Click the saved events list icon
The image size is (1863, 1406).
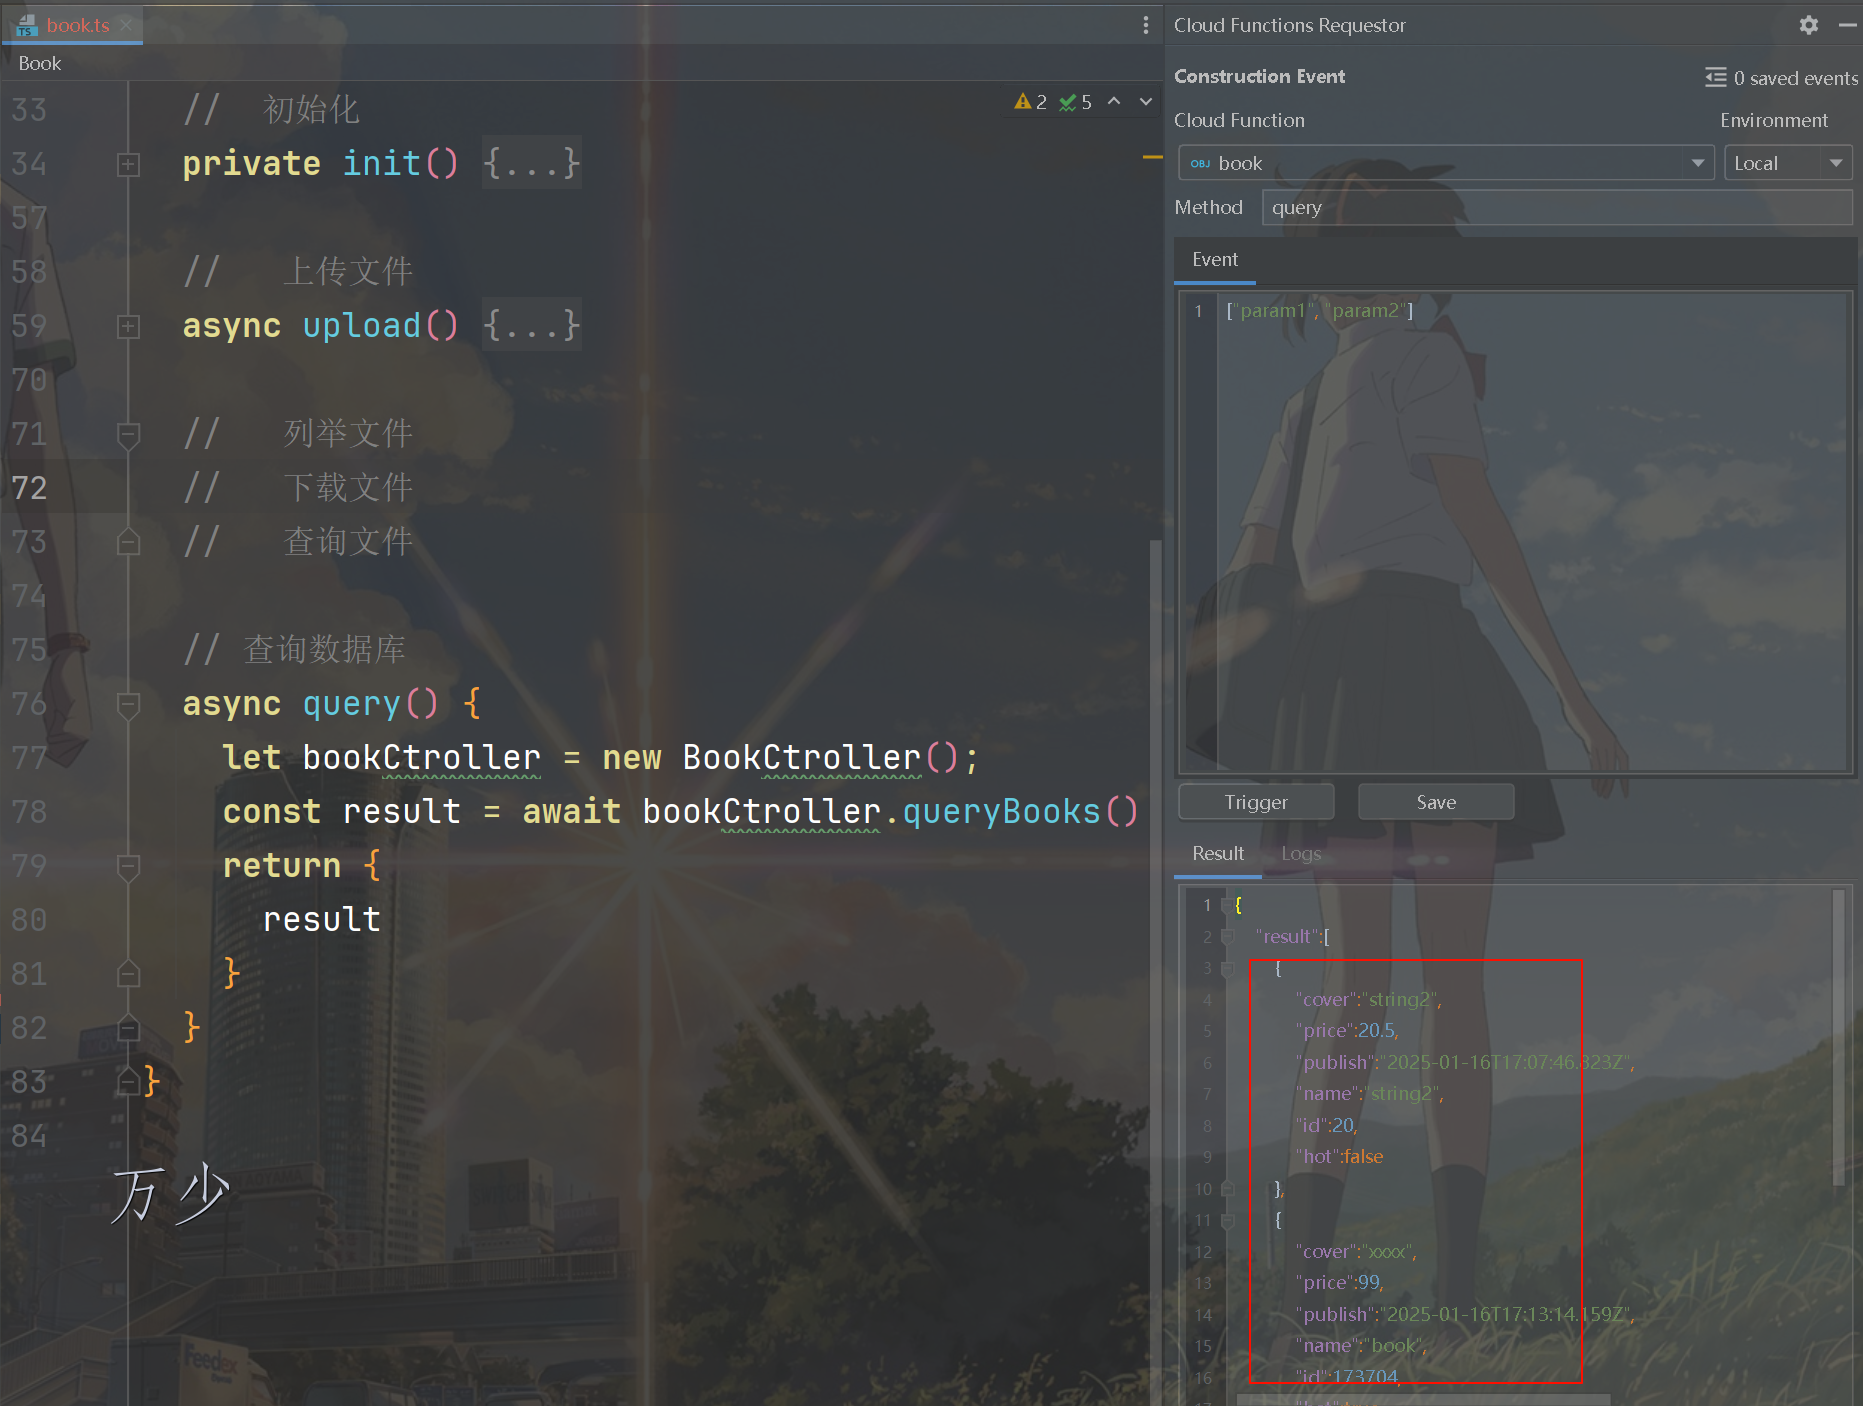click(x=1715, y=77)
